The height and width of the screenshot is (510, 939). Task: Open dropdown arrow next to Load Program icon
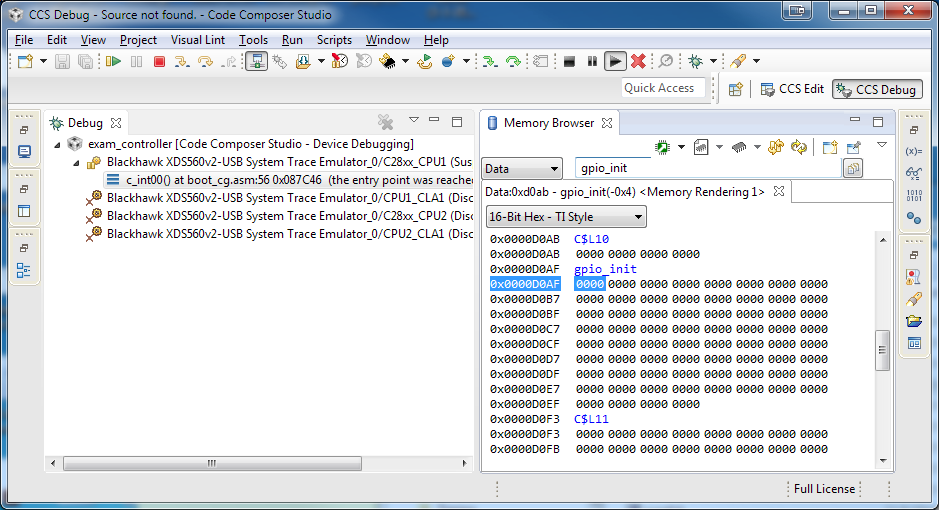pos(321,61)
